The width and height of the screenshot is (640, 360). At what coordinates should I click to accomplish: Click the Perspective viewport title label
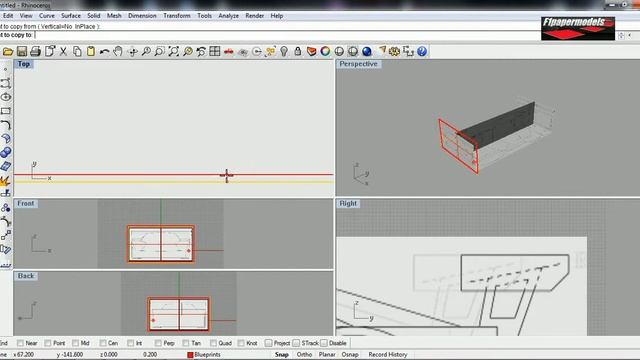[358, 64]
